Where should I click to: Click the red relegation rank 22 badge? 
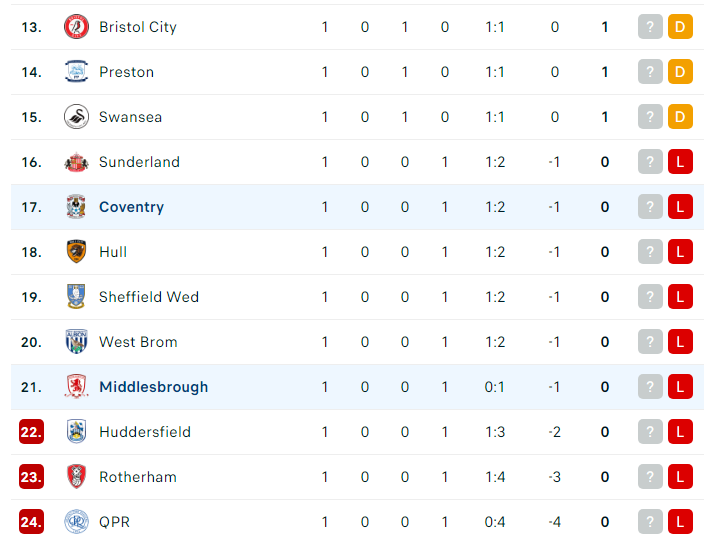tap(31, 432)
